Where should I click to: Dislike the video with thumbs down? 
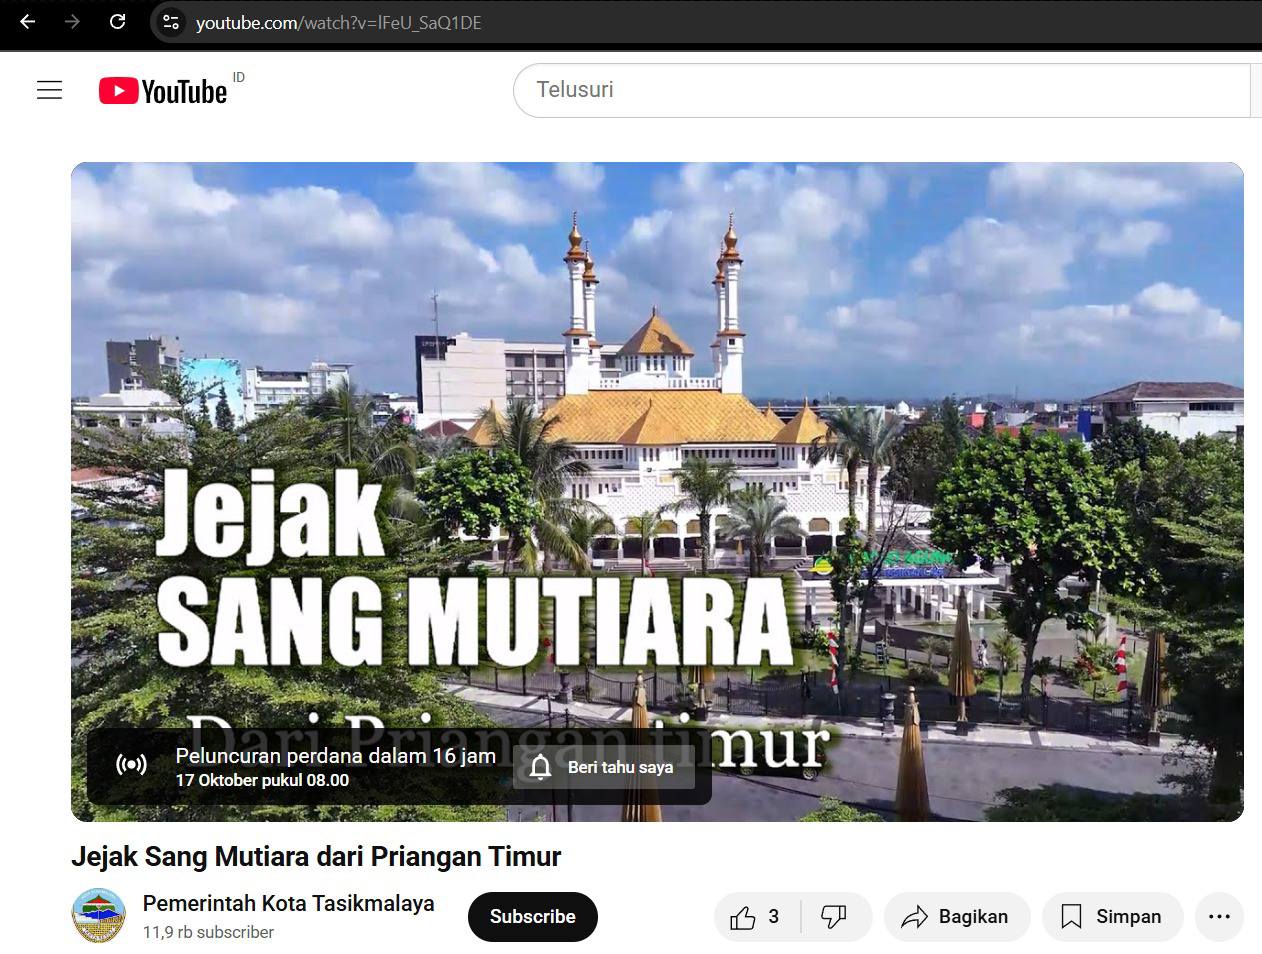pos(834,917)
